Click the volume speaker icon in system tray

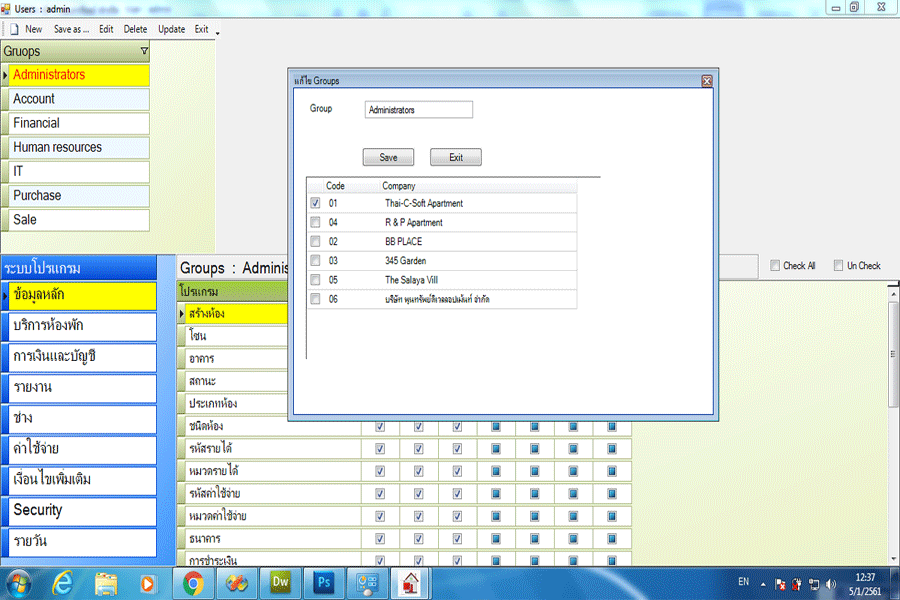[x=830, y=583]
